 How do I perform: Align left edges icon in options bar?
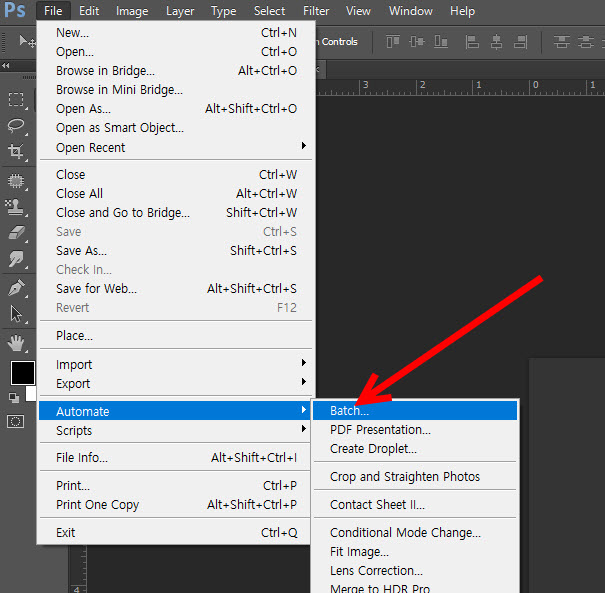pyautogui.click(x=472, y=42)
